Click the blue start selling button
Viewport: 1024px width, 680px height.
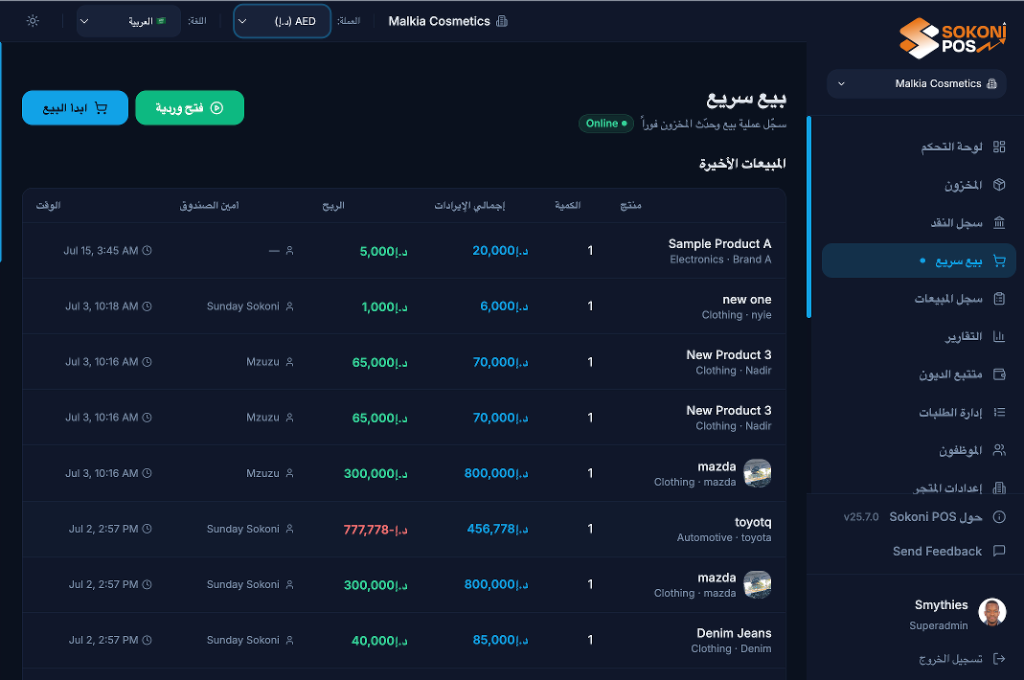75,108
